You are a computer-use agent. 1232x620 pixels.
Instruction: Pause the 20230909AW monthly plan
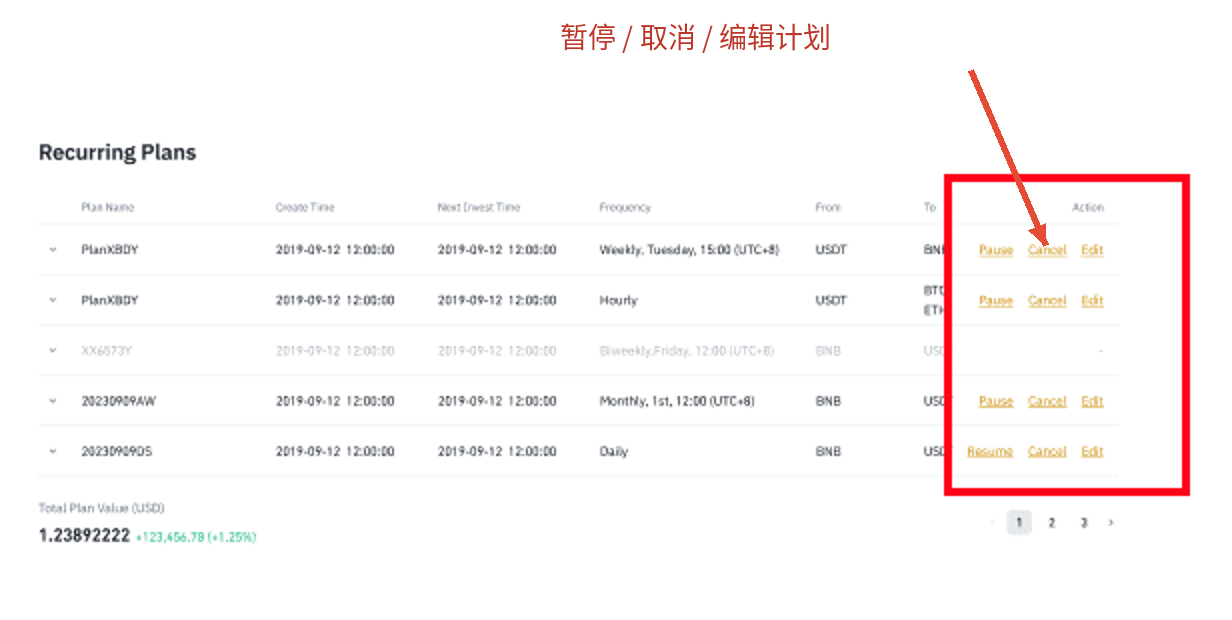tap(996, 401)
